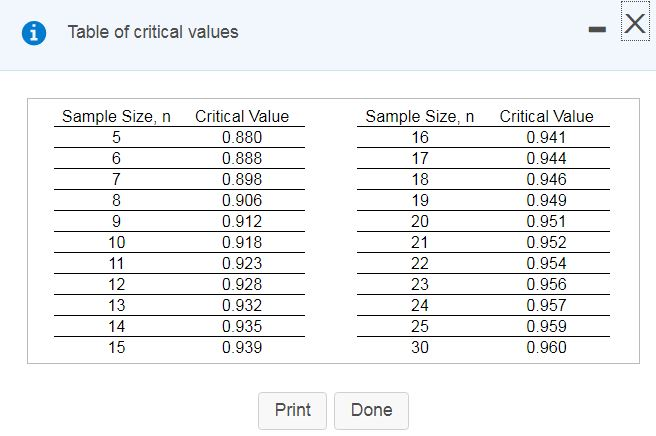This screenshot has width=656, height=436.
Task: Click sample size 20 cell
Action: [420, 221]
